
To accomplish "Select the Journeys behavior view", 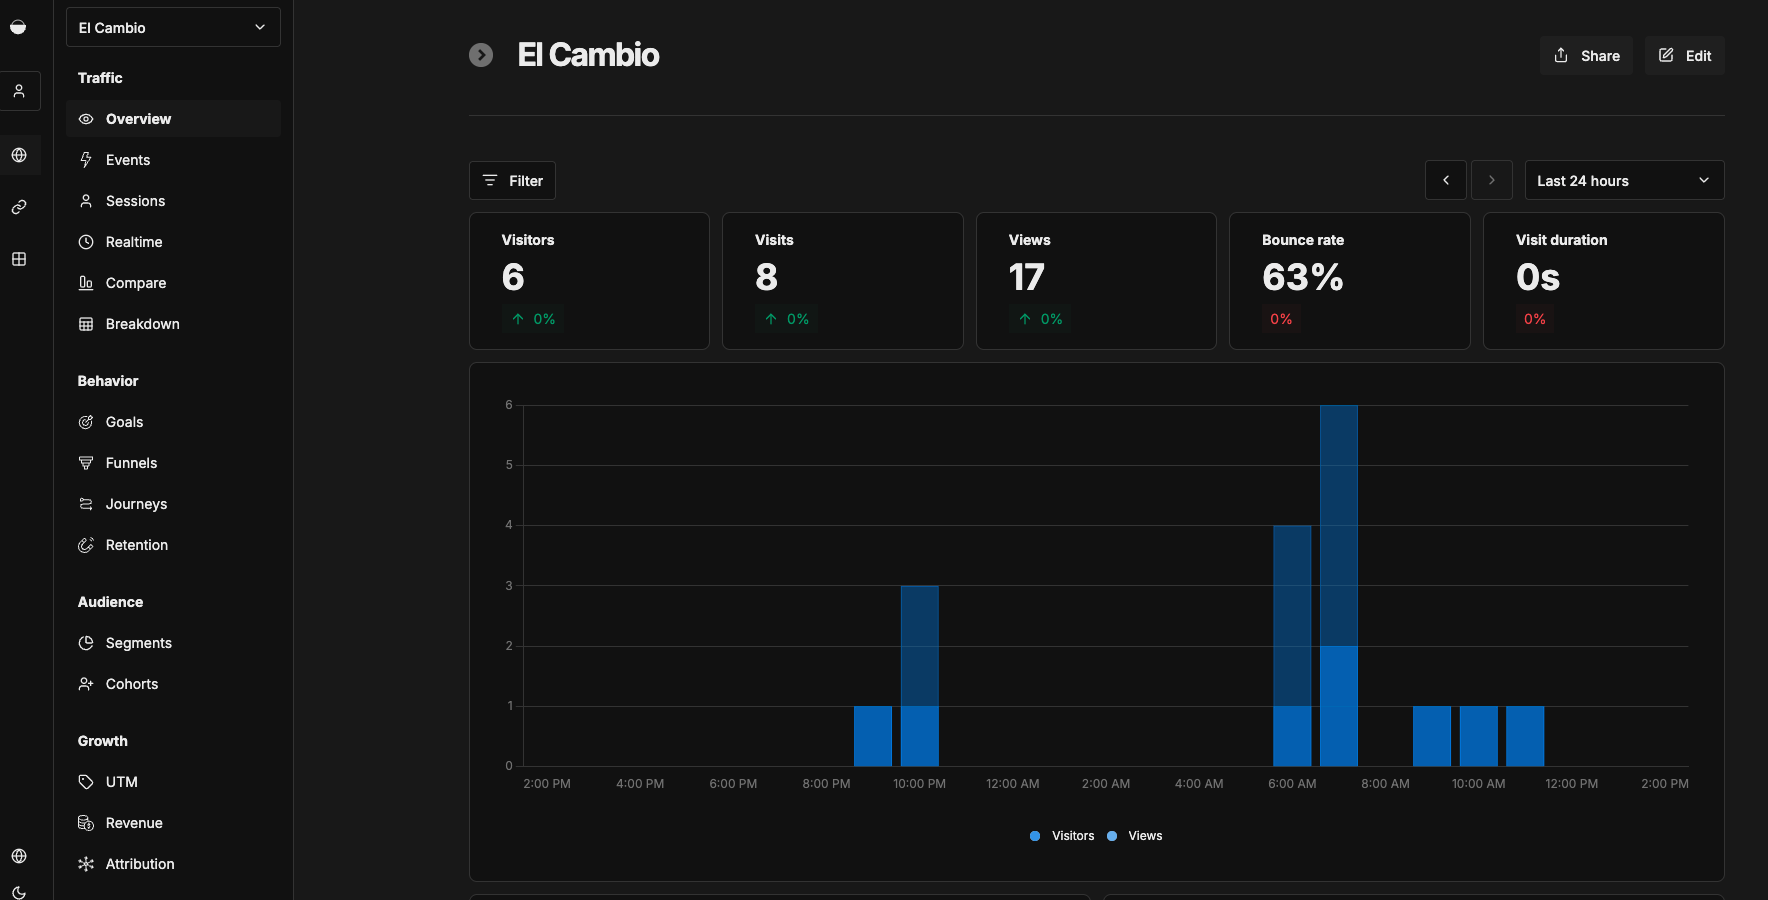I will (x=136, y=503).
